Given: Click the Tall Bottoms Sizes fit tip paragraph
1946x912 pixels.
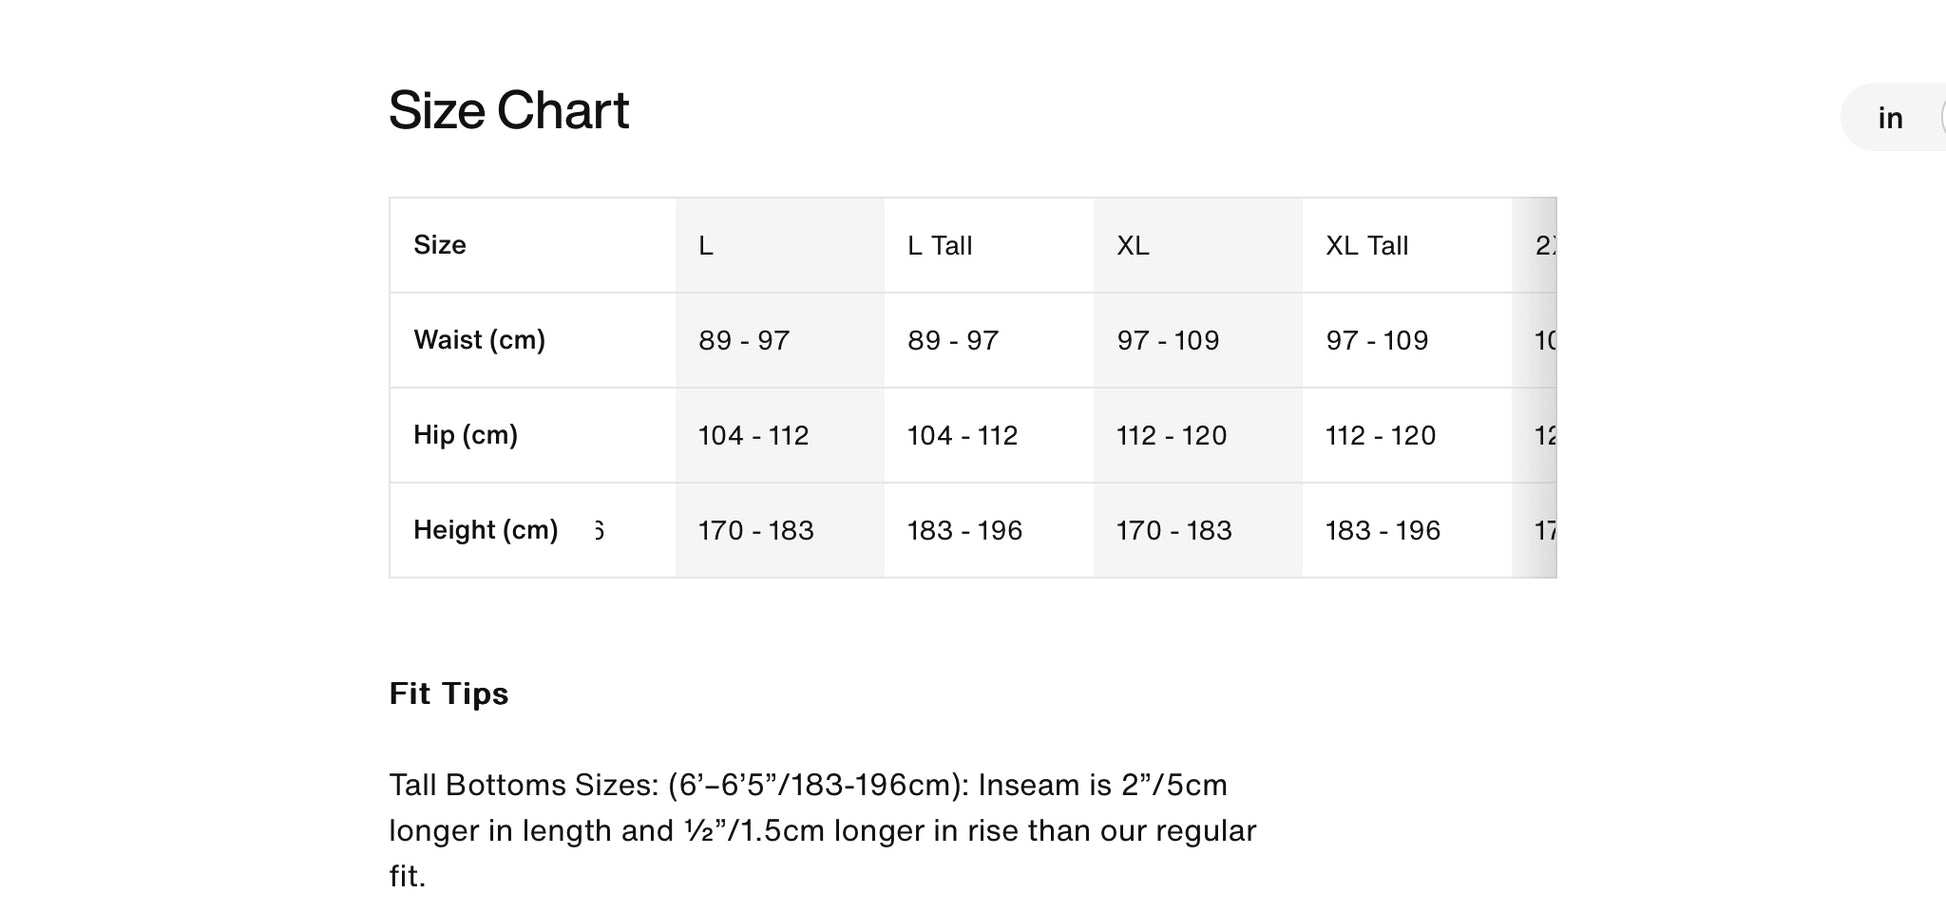Looking at the screenshot, I should tap(822, 830).
